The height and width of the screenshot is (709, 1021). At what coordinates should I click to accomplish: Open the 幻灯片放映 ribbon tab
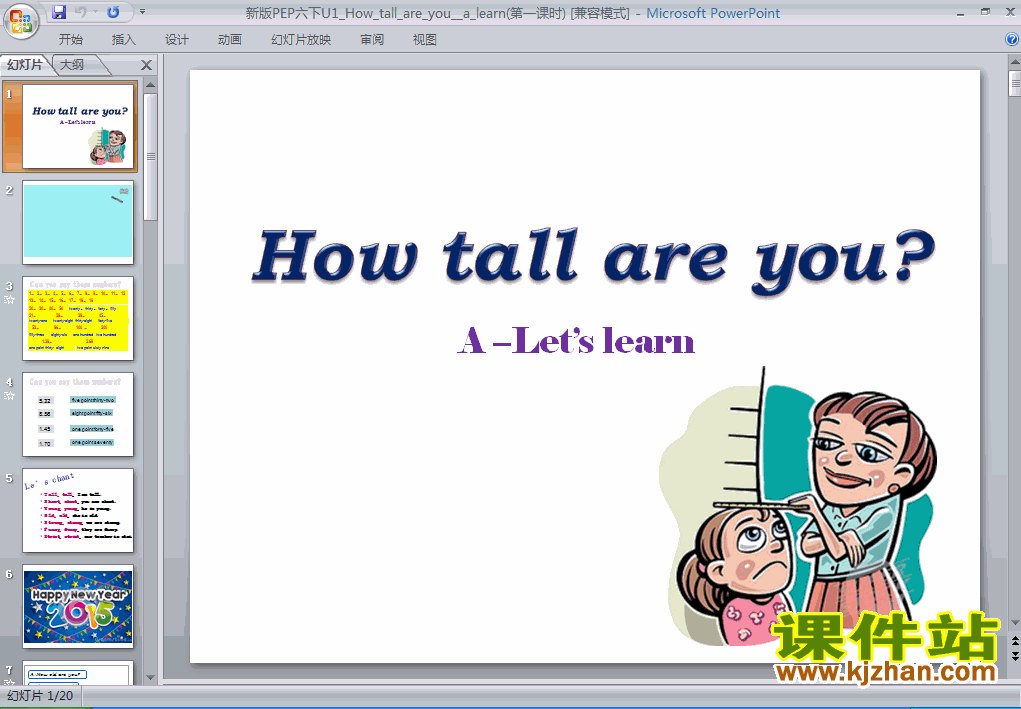tap(301, 40)
